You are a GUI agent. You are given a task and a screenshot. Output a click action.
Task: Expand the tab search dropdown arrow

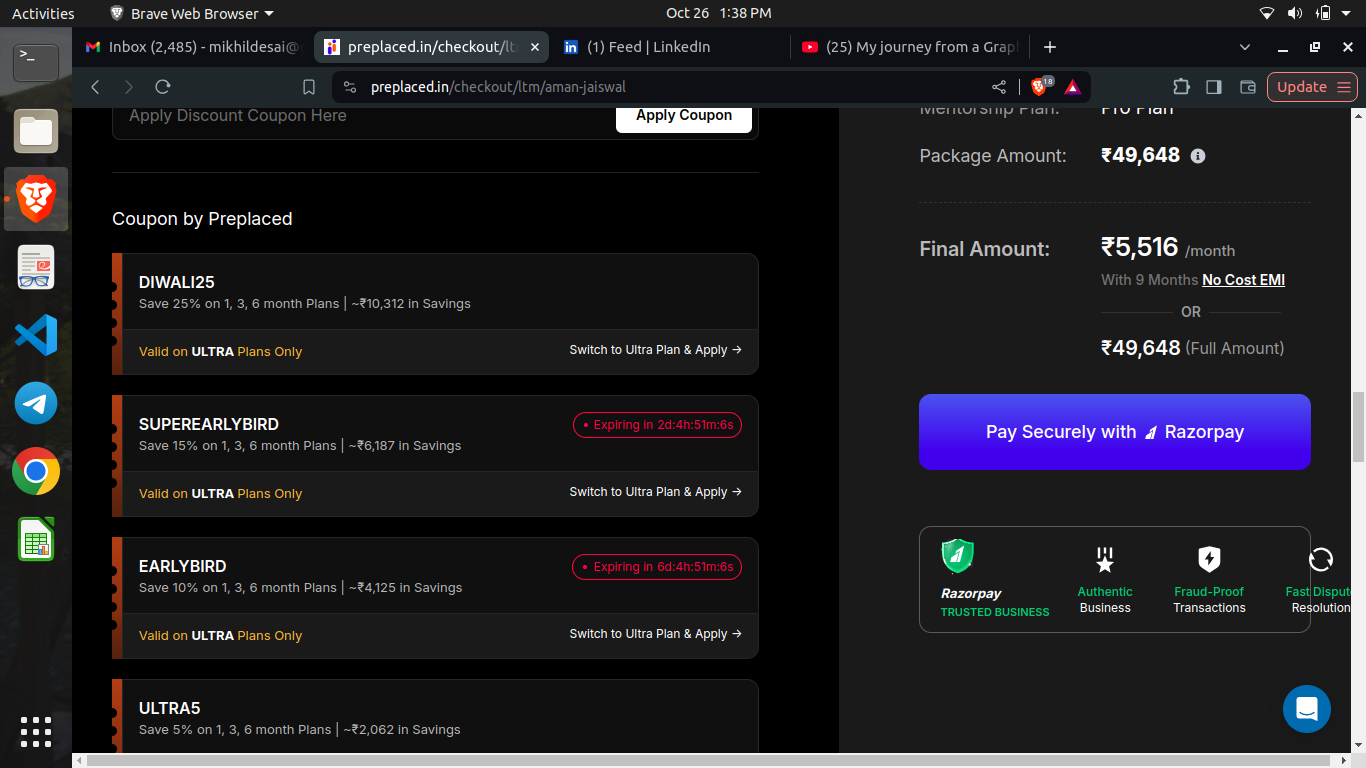(1245, 47)
